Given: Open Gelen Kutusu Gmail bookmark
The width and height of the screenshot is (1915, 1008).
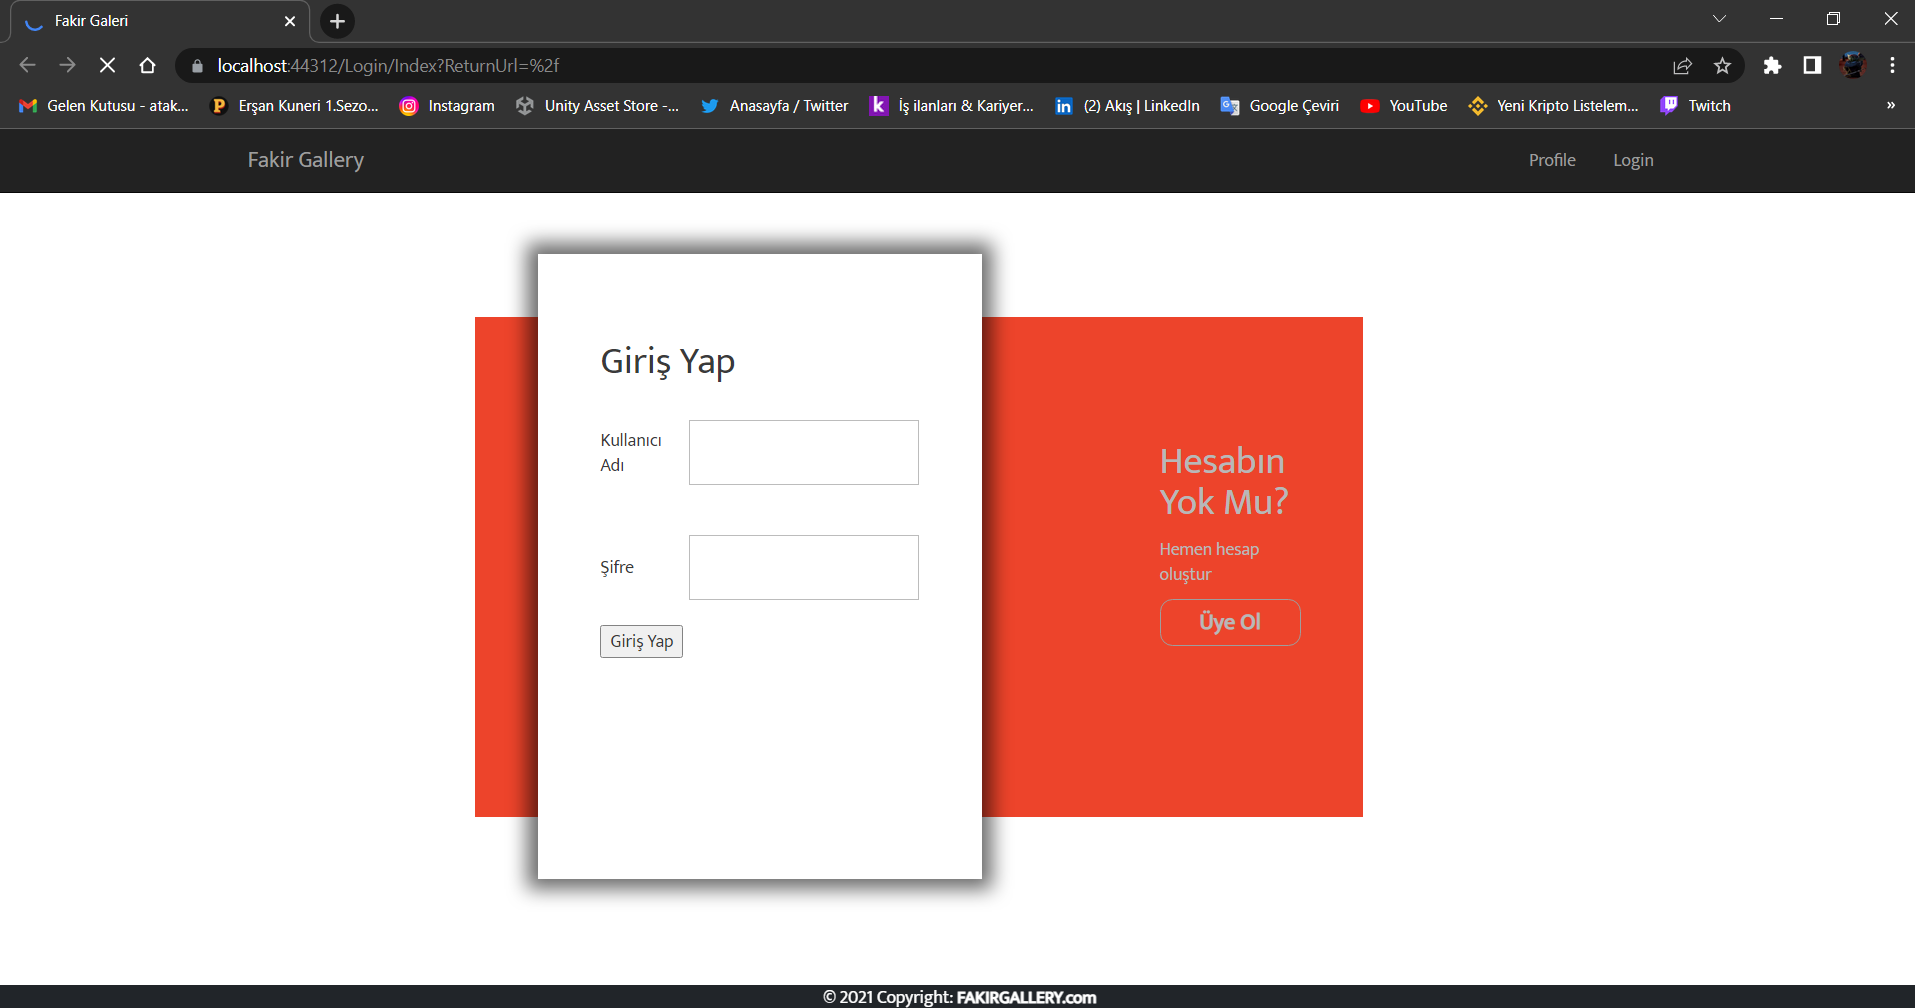Looking at the screenshot, I should pos(104,106).
